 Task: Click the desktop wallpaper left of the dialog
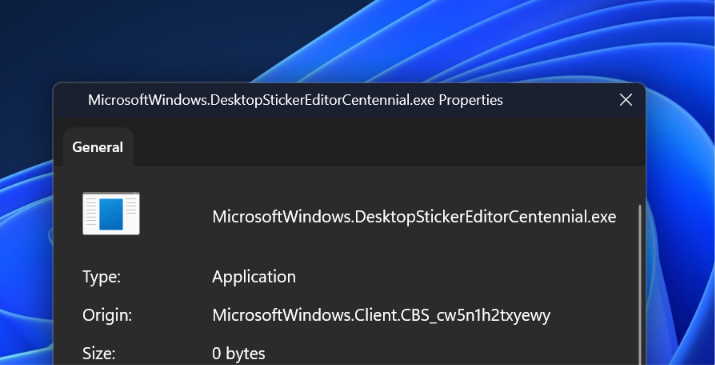point(26,251)
